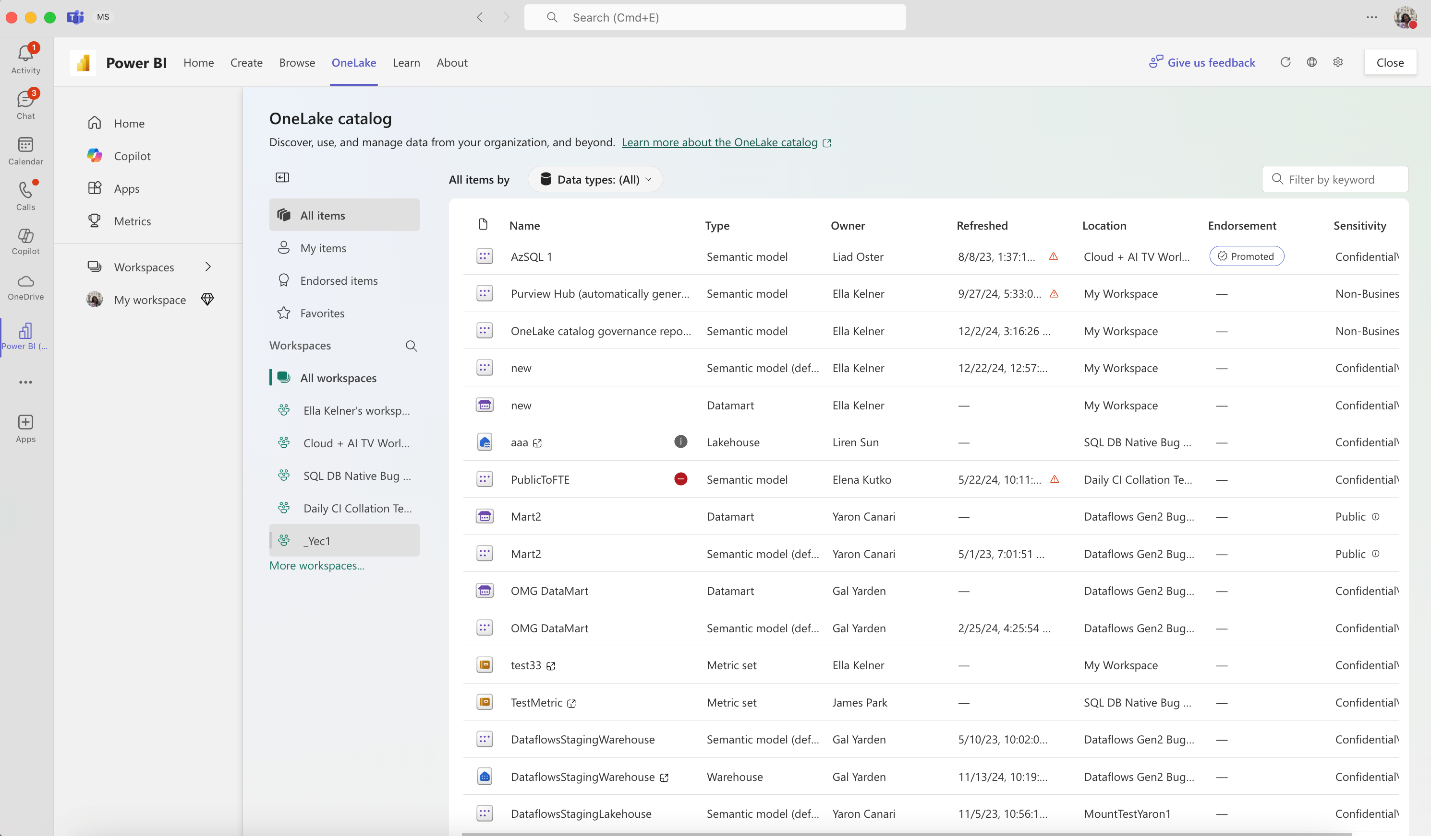Viewport: 1431px width, 836px height.
Task: Select the _Yec1 workspace
Action: point(319,541)
